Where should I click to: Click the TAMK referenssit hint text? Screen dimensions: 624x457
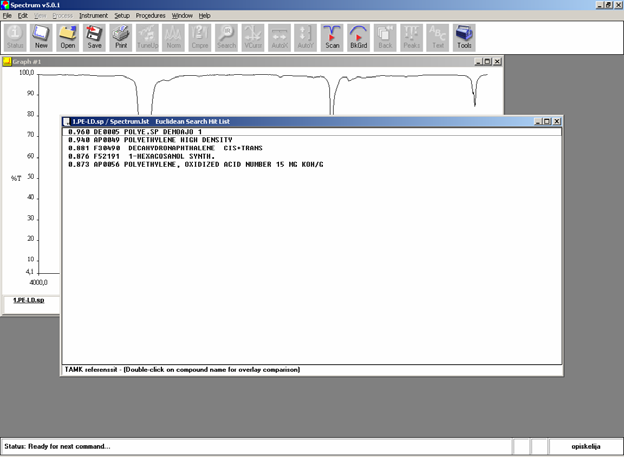182,370
